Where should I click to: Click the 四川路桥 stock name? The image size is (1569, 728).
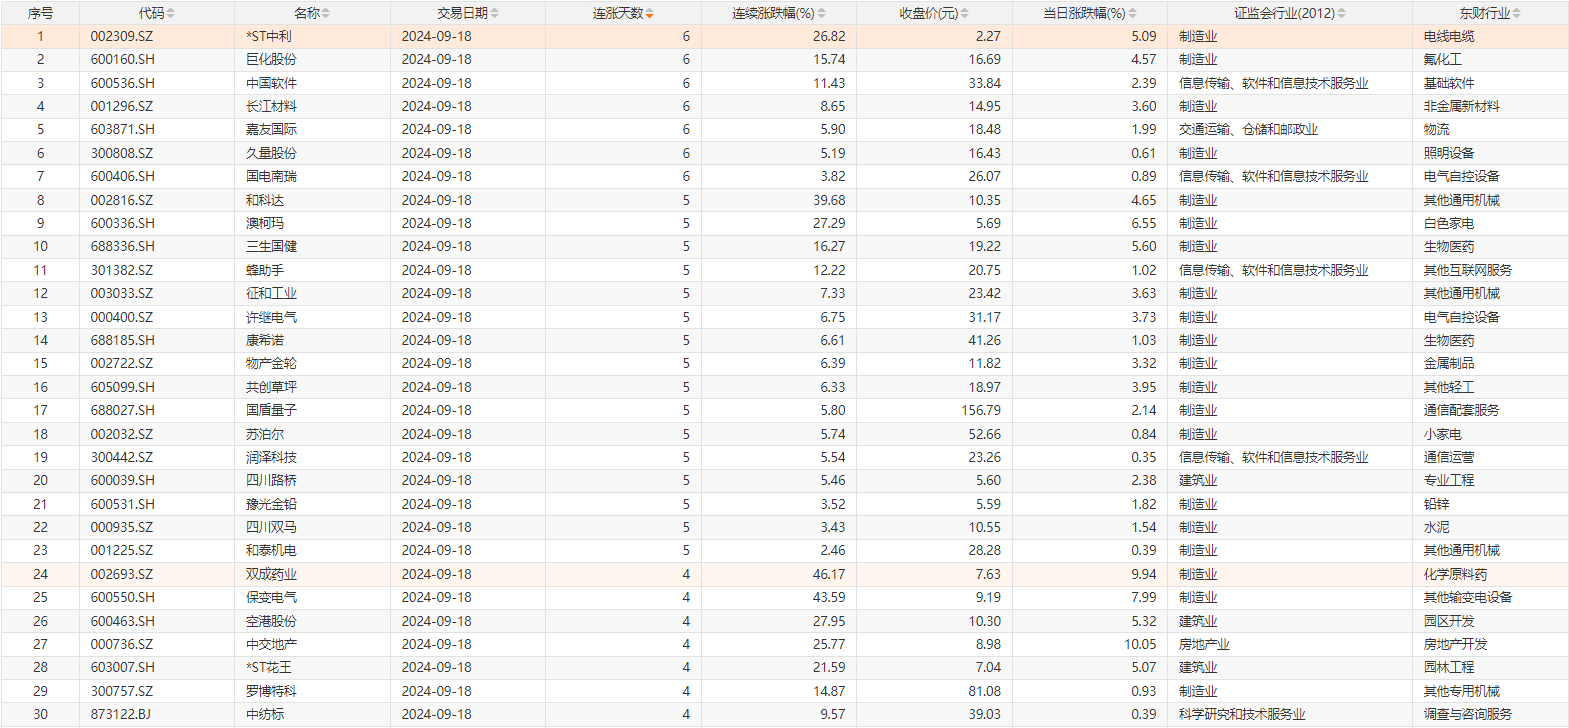(271, 480)
